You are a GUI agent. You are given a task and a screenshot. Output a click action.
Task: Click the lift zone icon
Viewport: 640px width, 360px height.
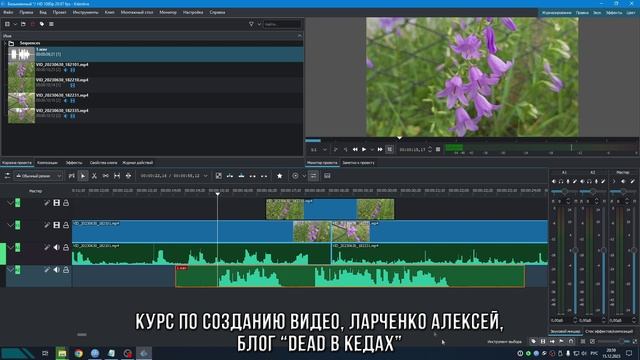pyautogui.click(x=264, y=176)
